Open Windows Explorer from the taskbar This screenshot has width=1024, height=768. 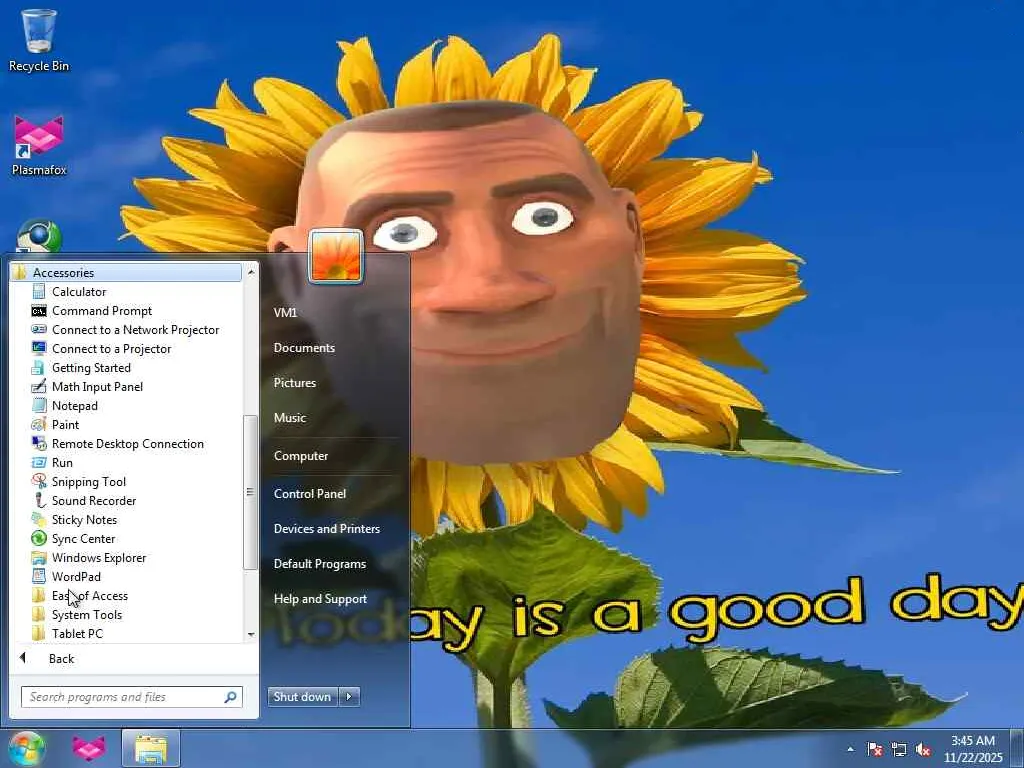click(x=151, y=749)
